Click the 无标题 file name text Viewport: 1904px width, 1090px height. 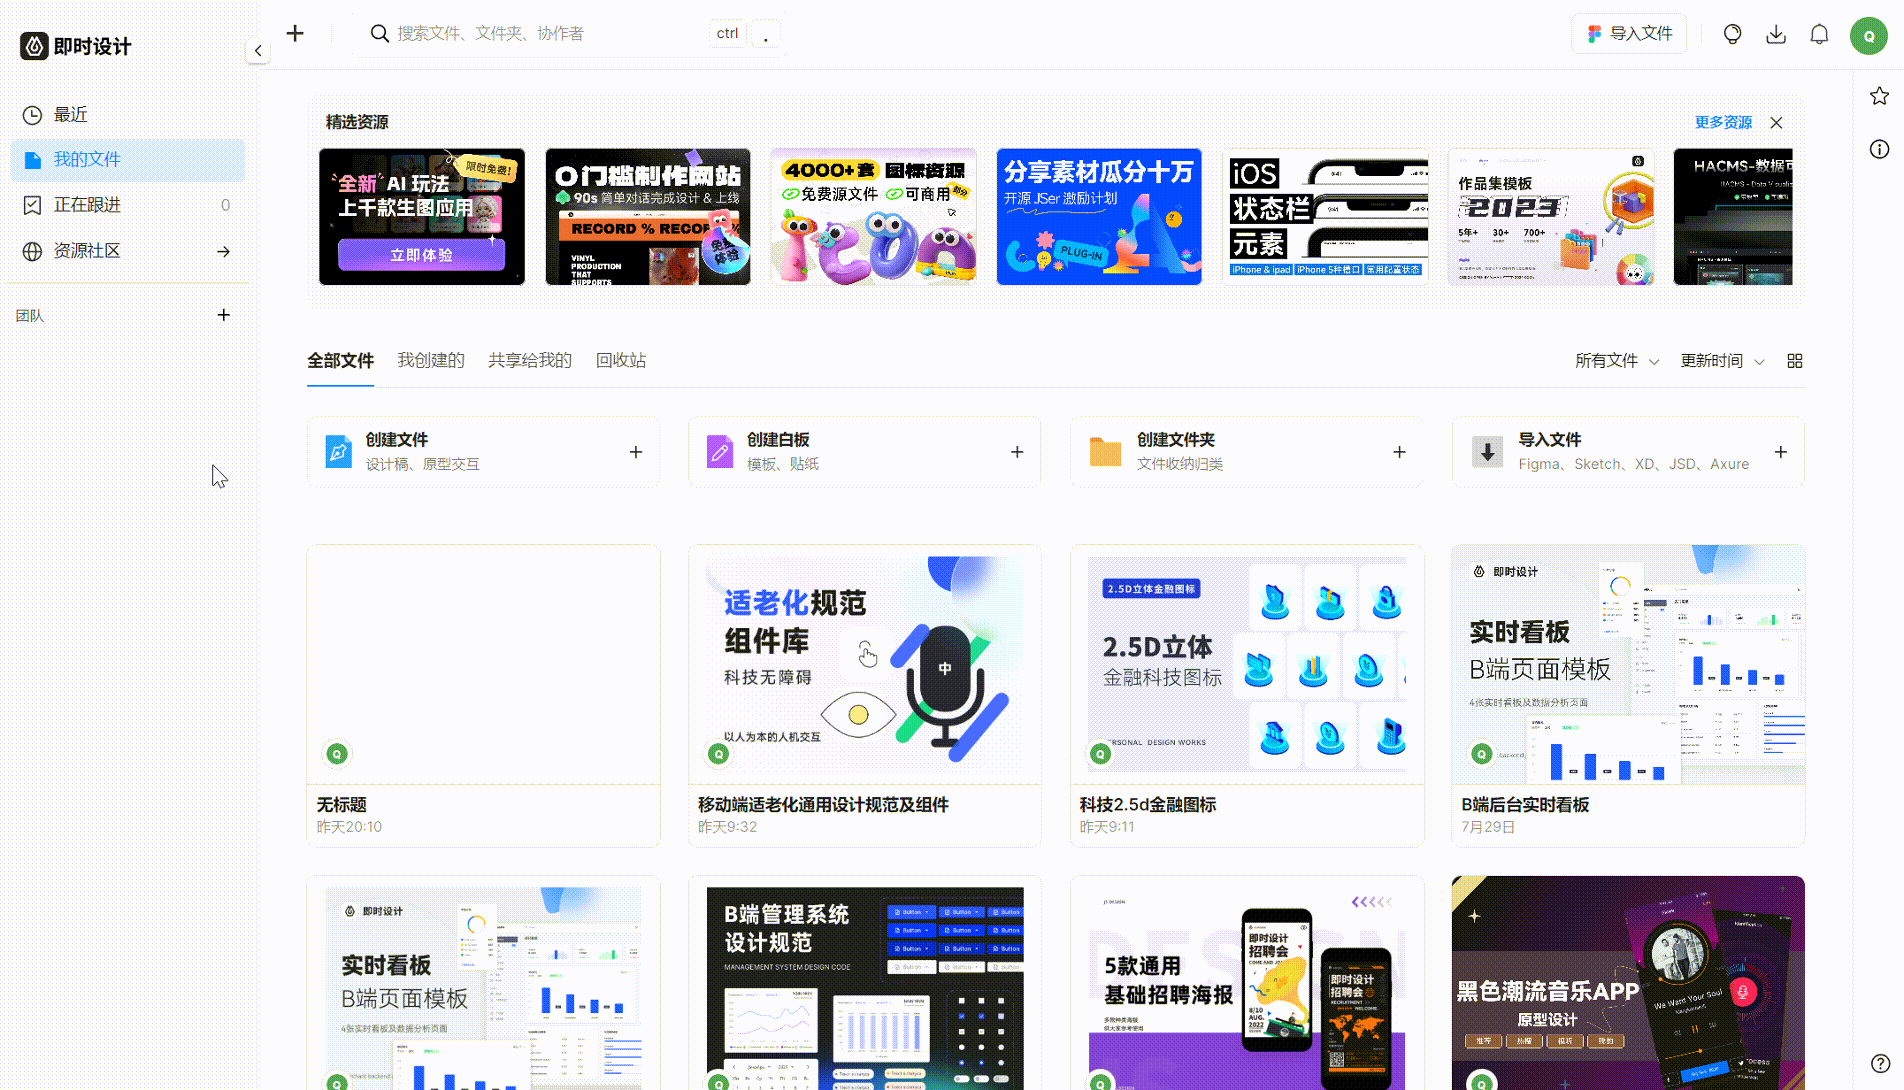pyautogui.click(x=342, y=805)
